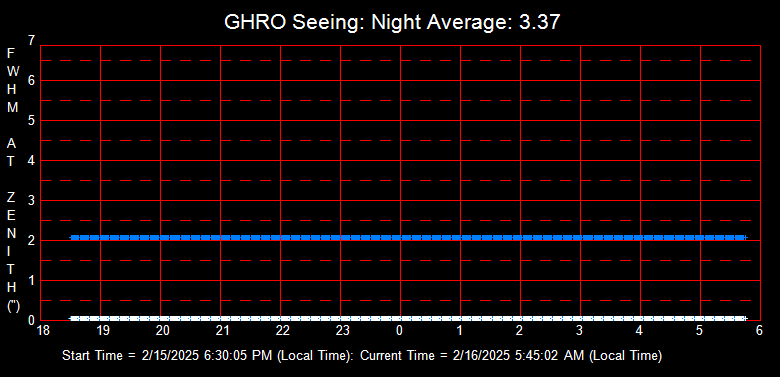Click the FWHM AT ZENITH axis title

coord(13,180)
